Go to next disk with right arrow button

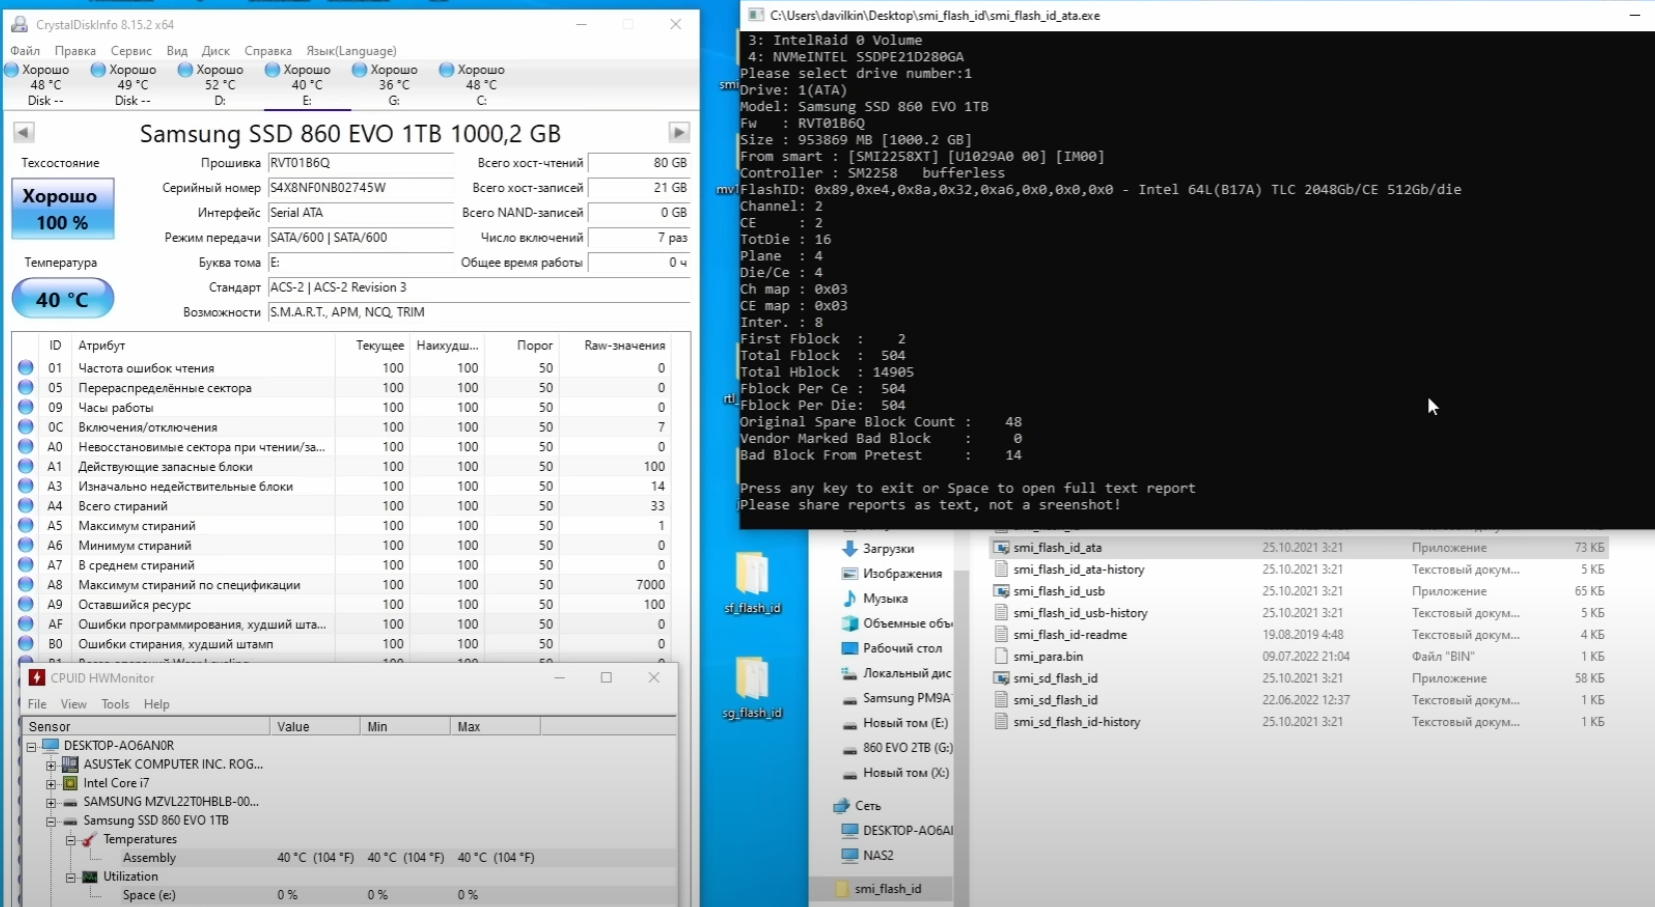coord(679,132)
